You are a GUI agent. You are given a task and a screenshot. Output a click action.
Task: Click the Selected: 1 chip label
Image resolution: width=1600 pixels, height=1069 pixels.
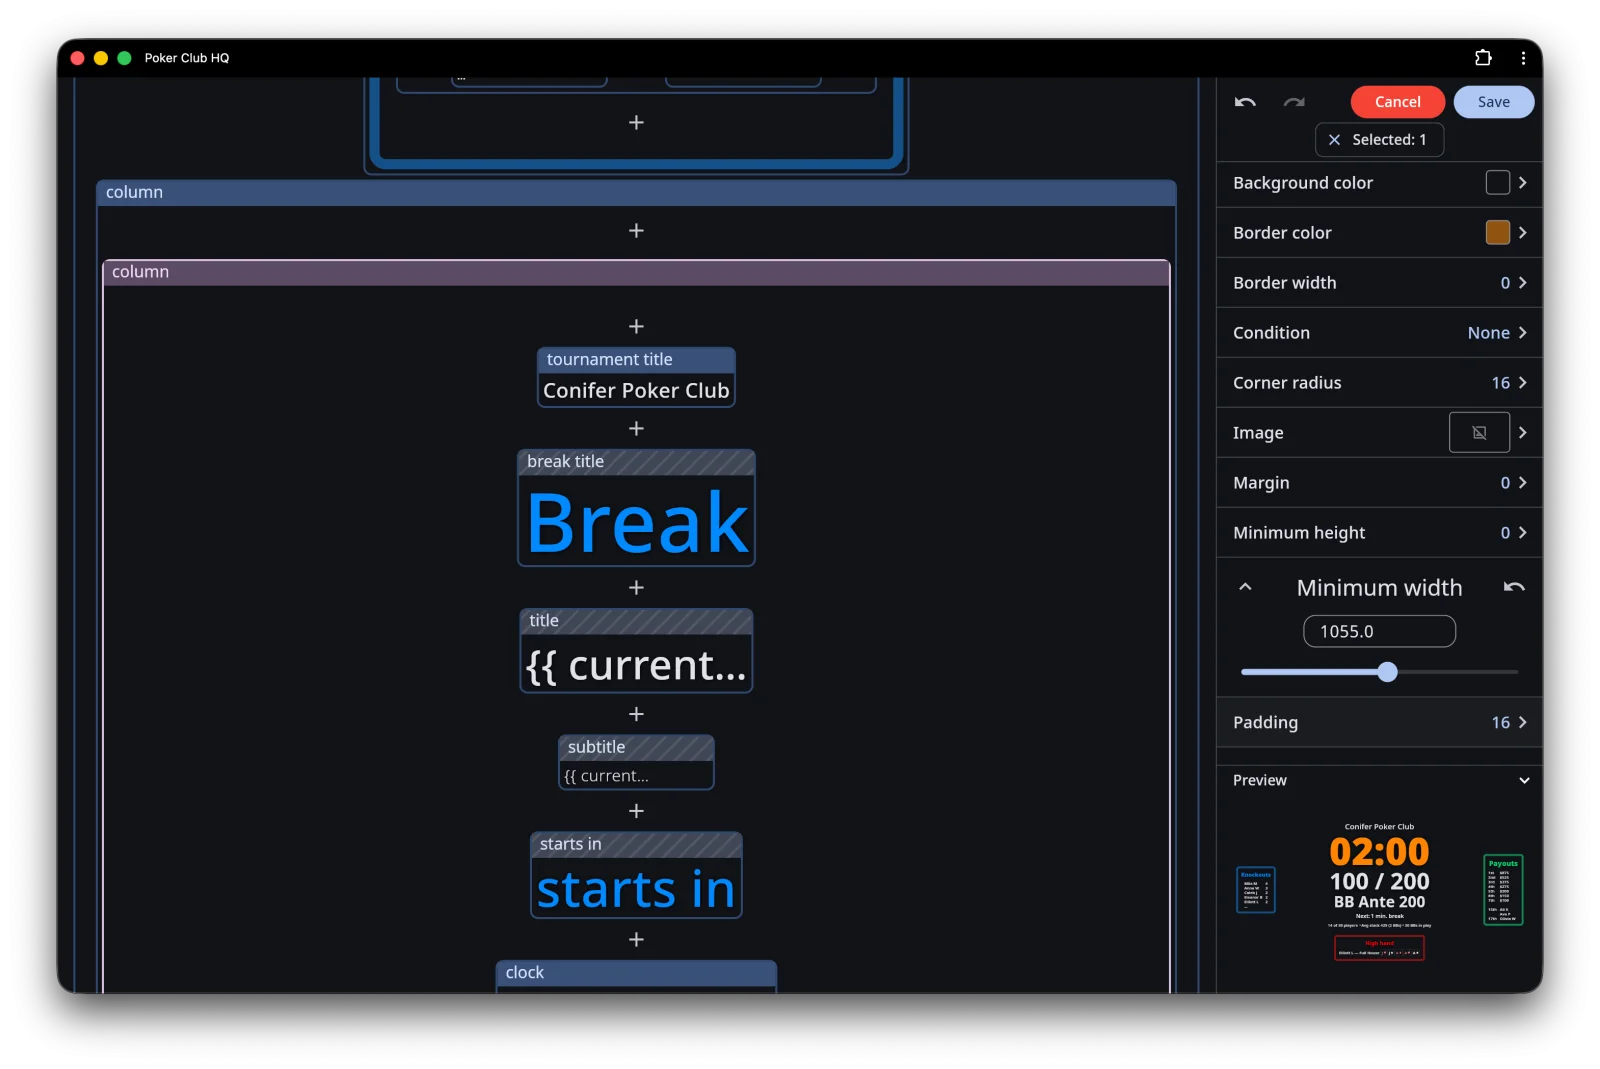pyautogui.click(x=1389, y=140)
